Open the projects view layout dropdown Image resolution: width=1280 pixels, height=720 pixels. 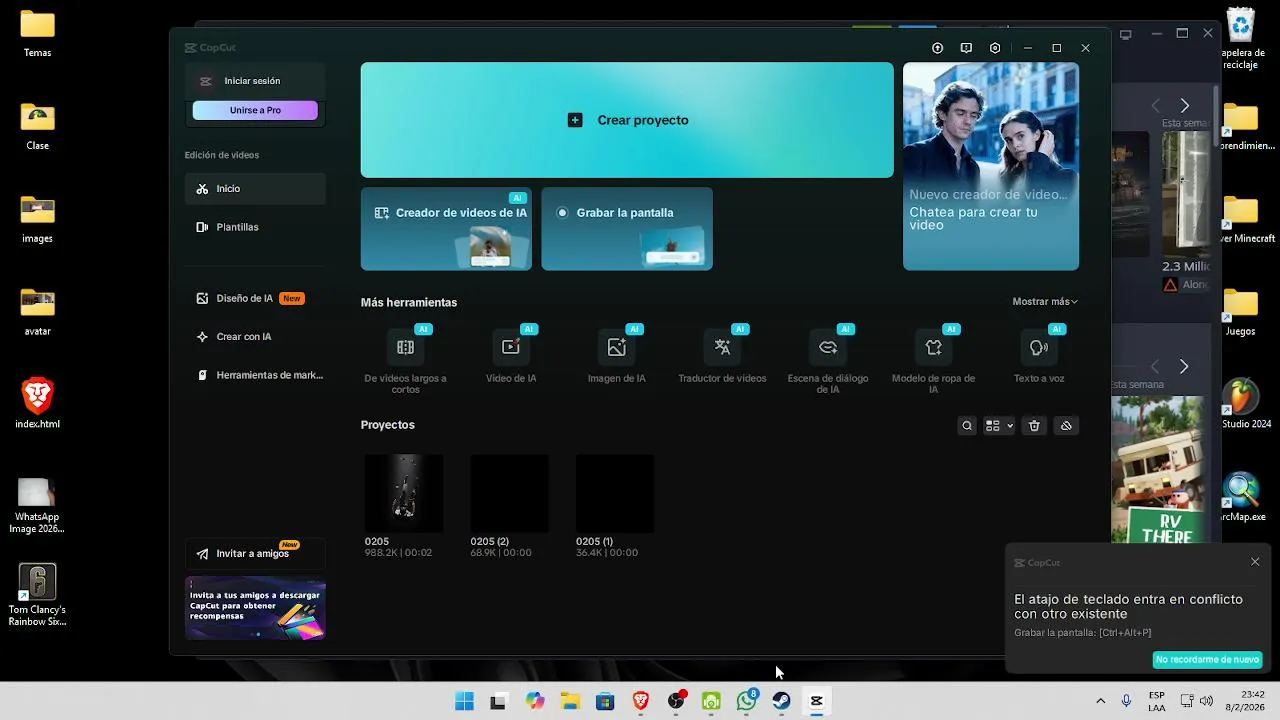point(999,426)
